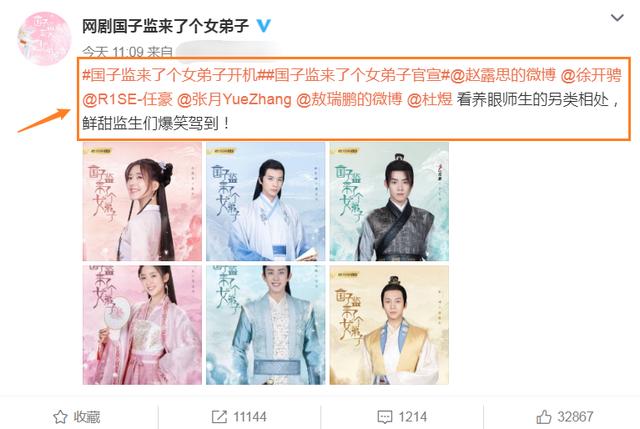Open @杜煜 profile mention
This screenshot has height=429, width=640.
pos(430,99)
